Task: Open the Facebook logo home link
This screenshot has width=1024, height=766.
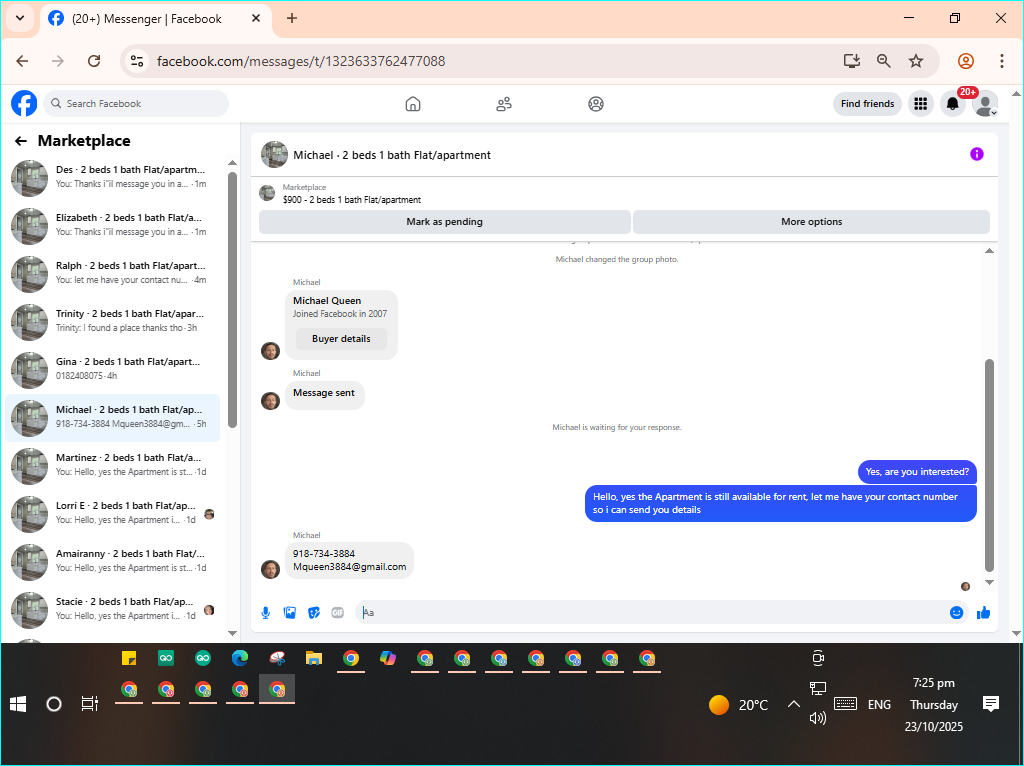Action: pos(24,103)
